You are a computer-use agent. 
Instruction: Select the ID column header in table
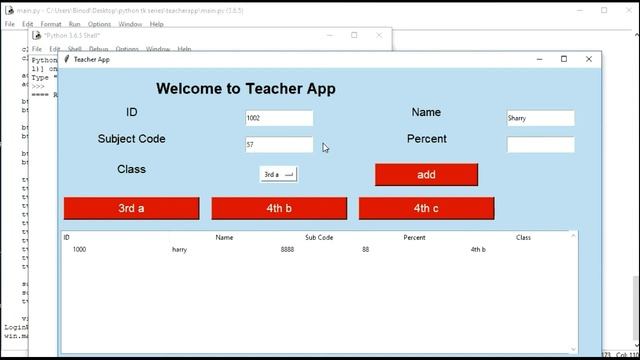point(67,237)
